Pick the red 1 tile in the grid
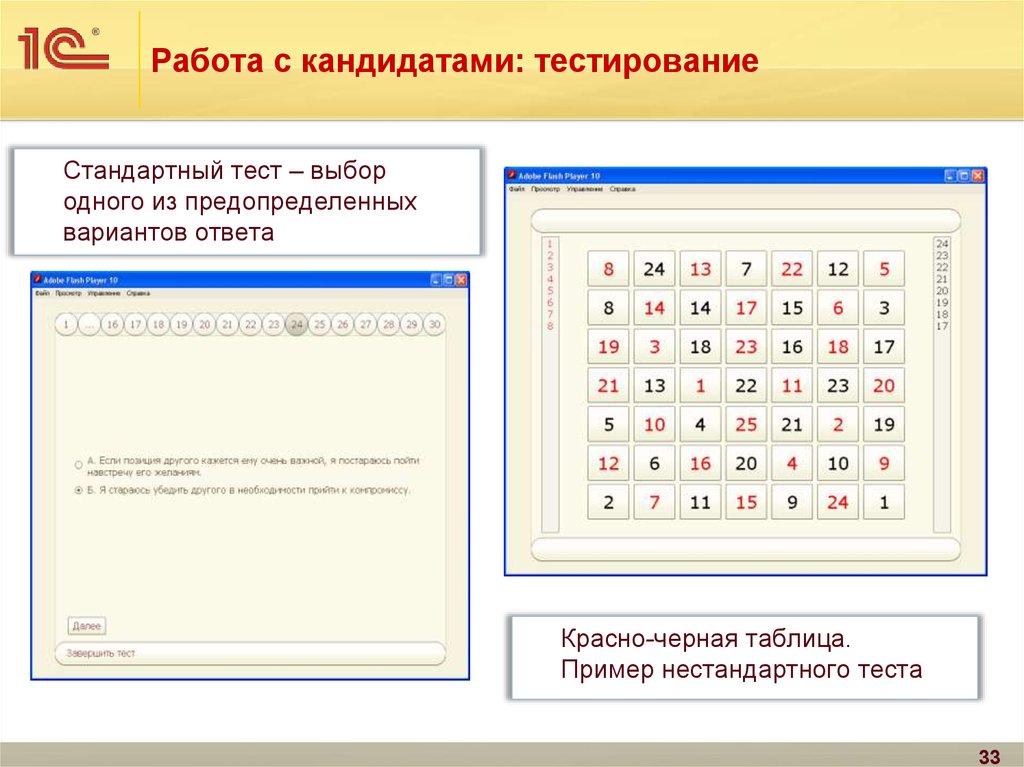 [700, 386]
